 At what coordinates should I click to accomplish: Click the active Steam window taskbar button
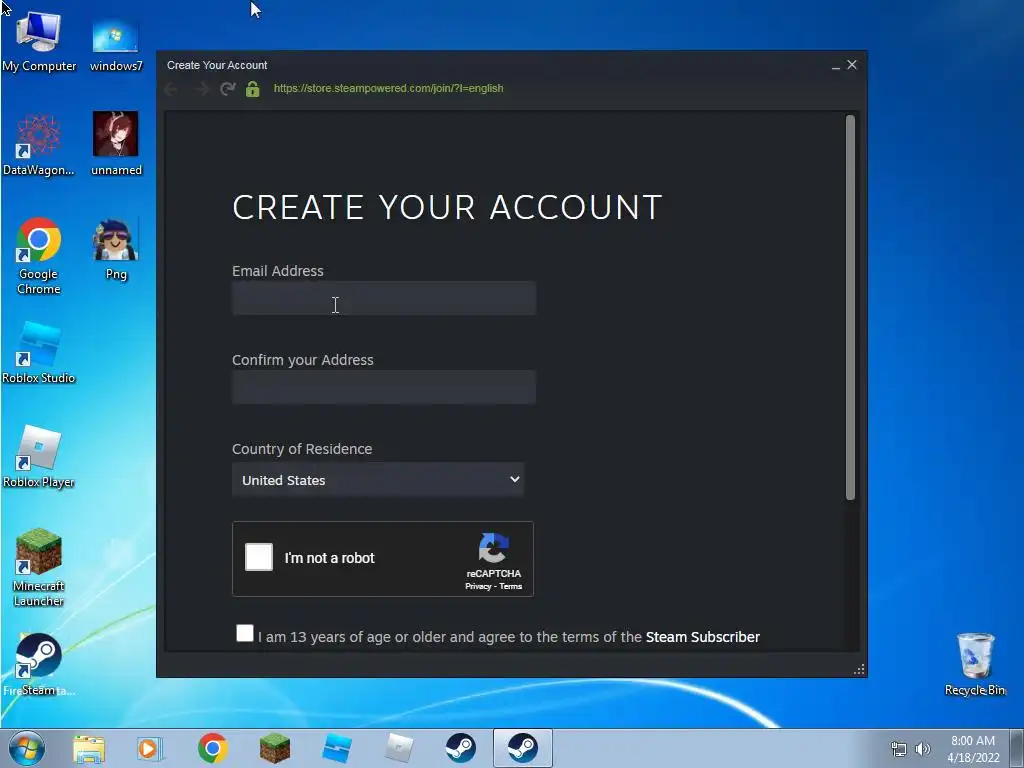point(522,748)
